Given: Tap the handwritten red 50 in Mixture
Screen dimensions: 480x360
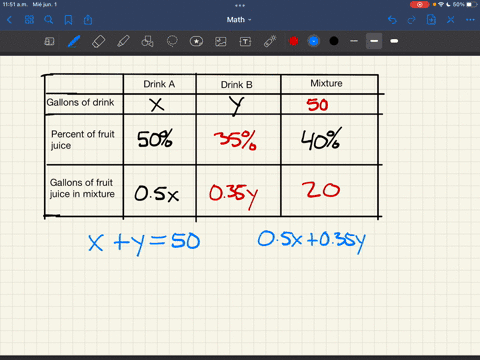Looking at the screenshot, I should pos(318,105).
